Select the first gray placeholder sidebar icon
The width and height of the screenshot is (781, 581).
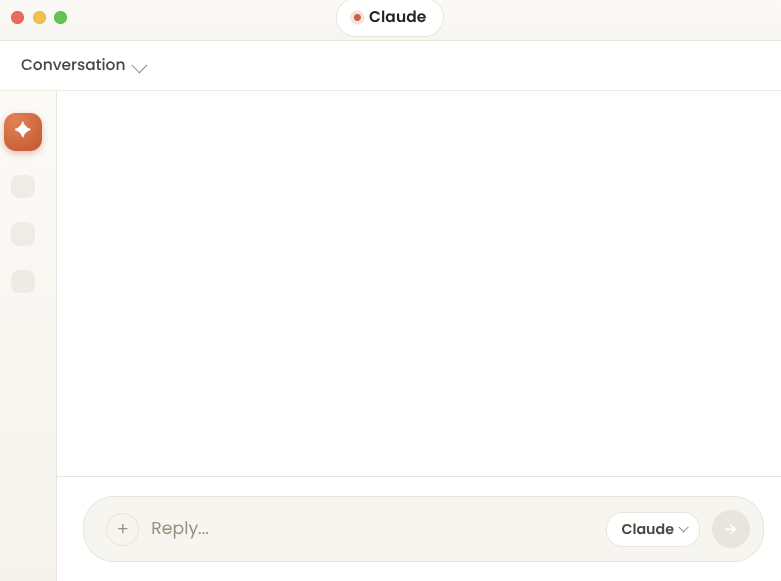23,186
